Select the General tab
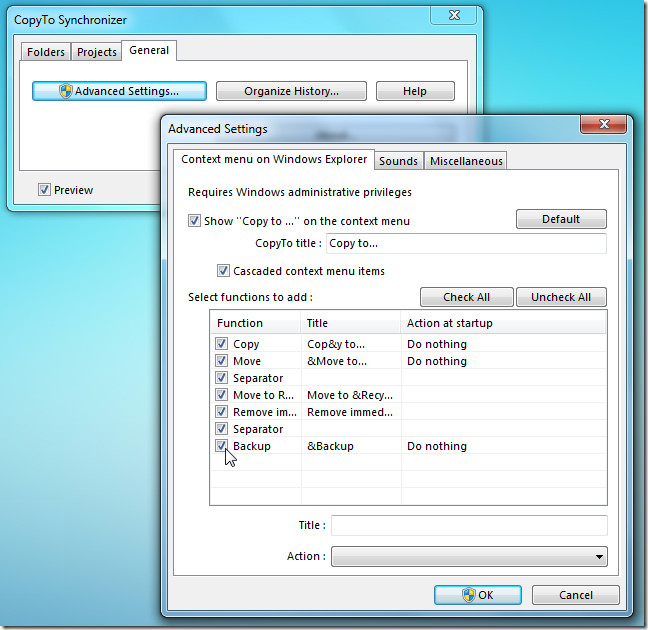648x630 pixels. (x=149, y=50)
